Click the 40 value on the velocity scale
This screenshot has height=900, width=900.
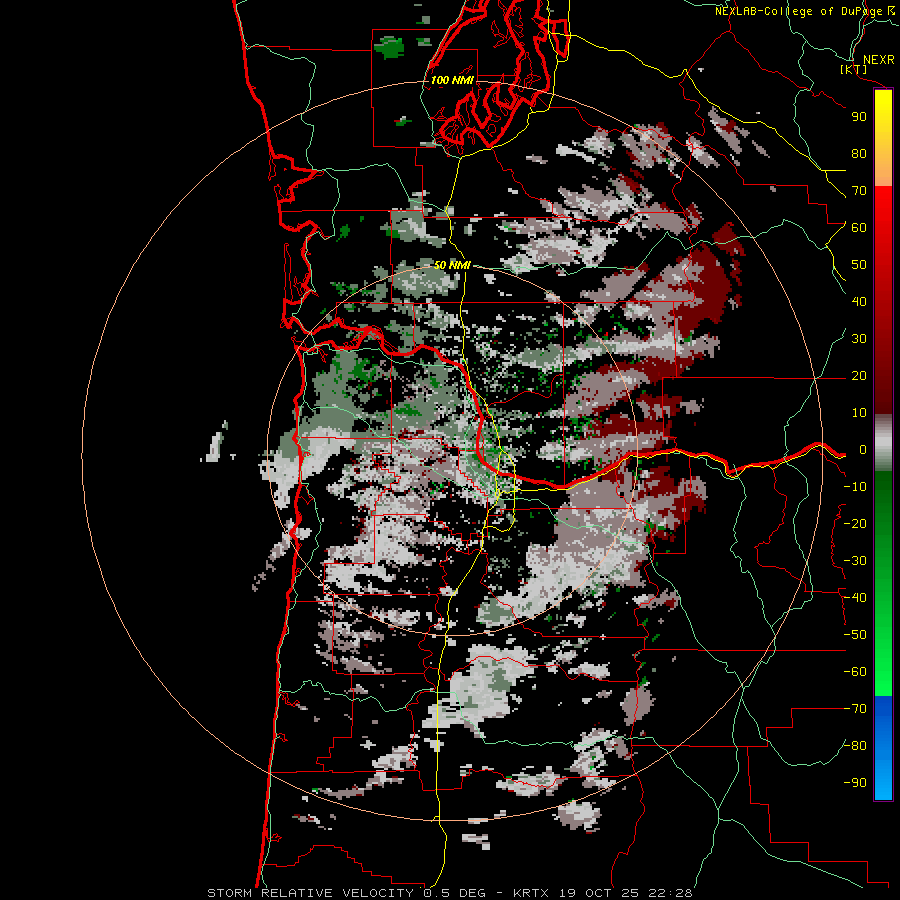[859, 301]
